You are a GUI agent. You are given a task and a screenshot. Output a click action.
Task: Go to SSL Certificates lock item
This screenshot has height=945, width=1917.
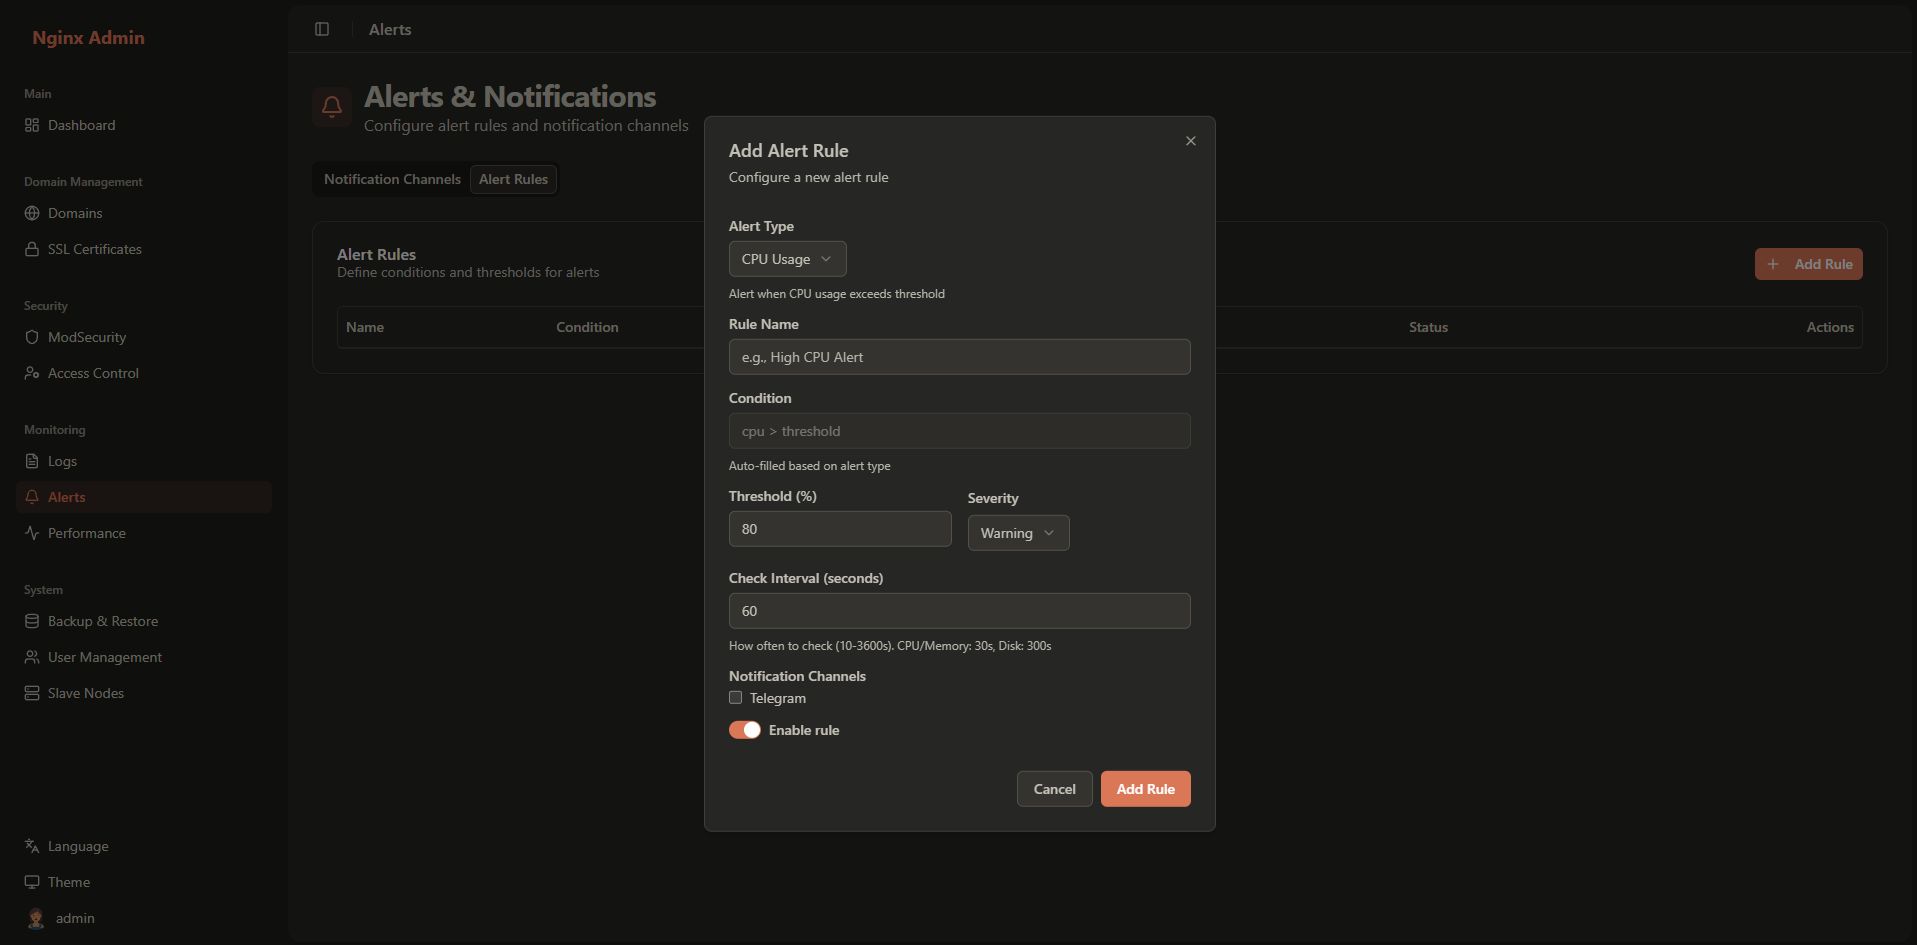(x=94, y=249)
